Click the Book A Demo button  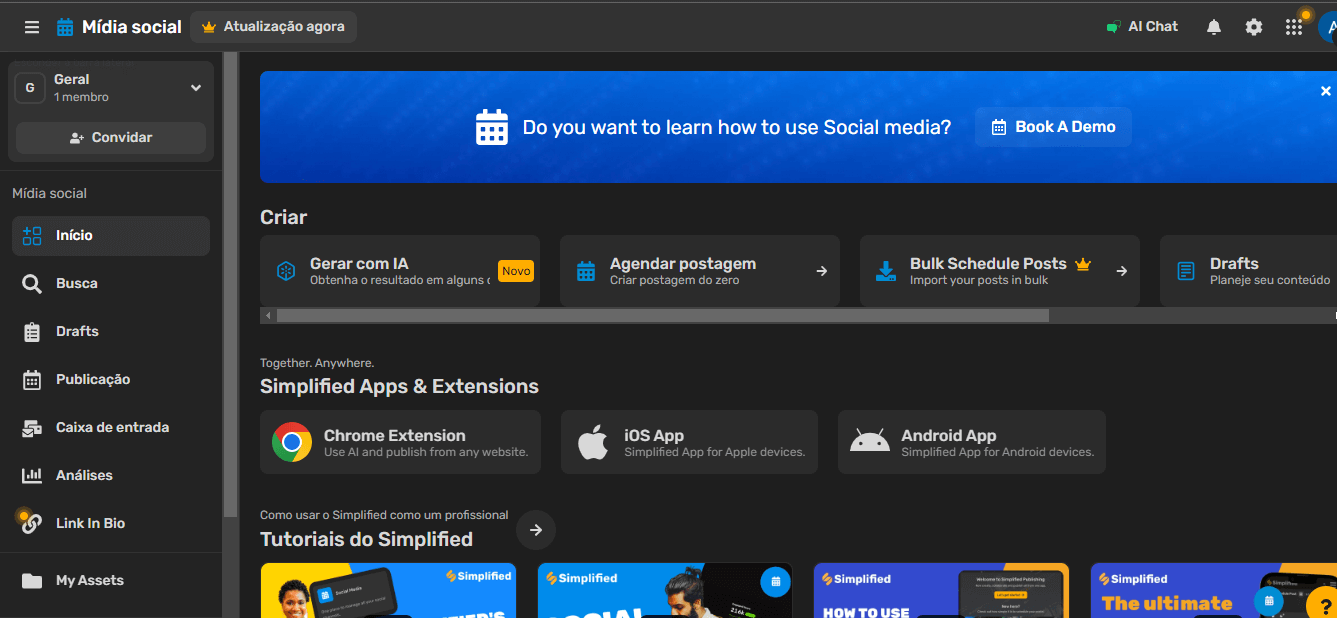click(x=1054, y=127)
